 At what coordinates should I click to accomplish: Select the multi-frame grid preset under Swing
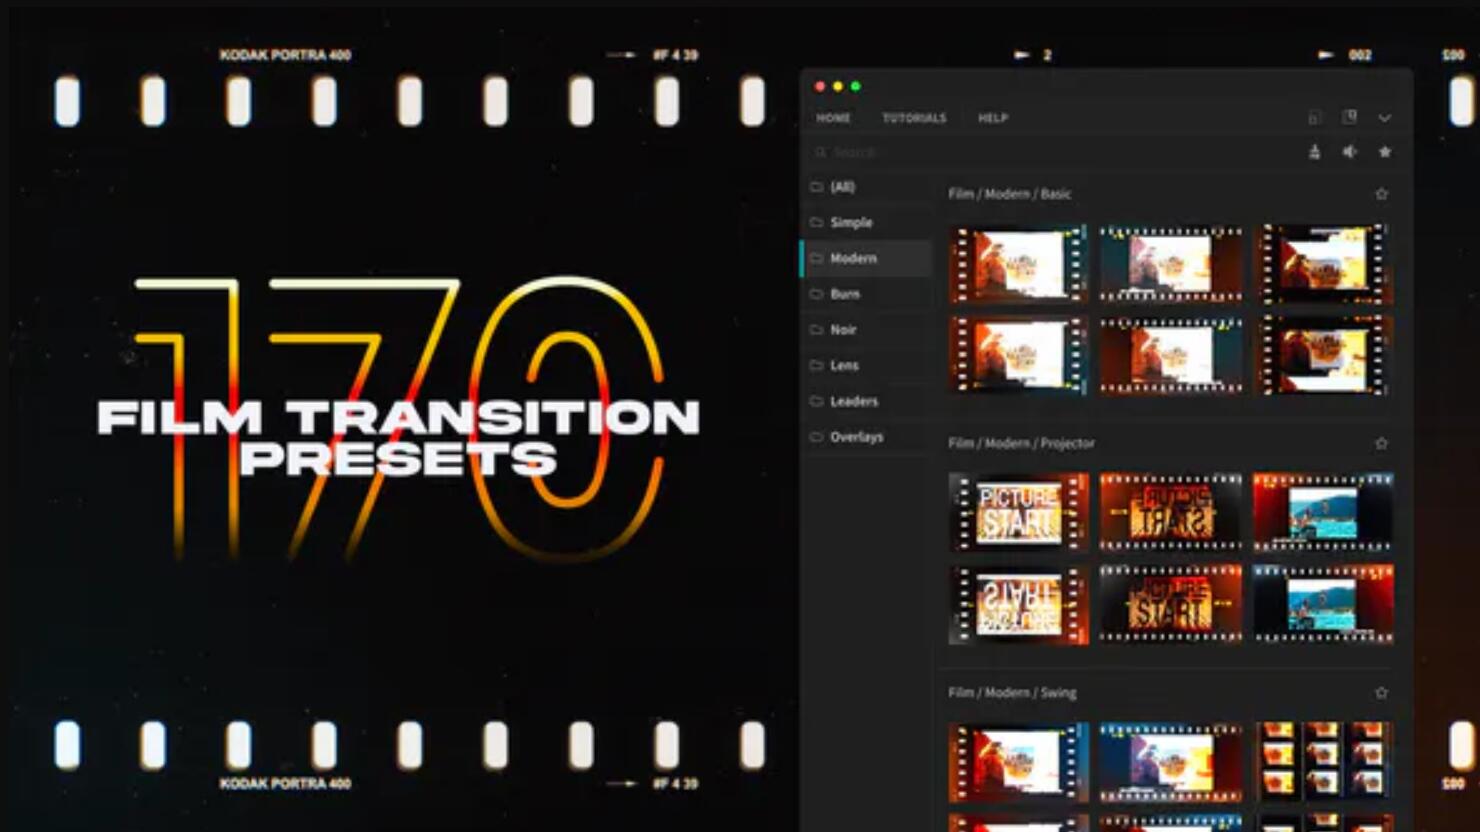(x=1323, y=760)
